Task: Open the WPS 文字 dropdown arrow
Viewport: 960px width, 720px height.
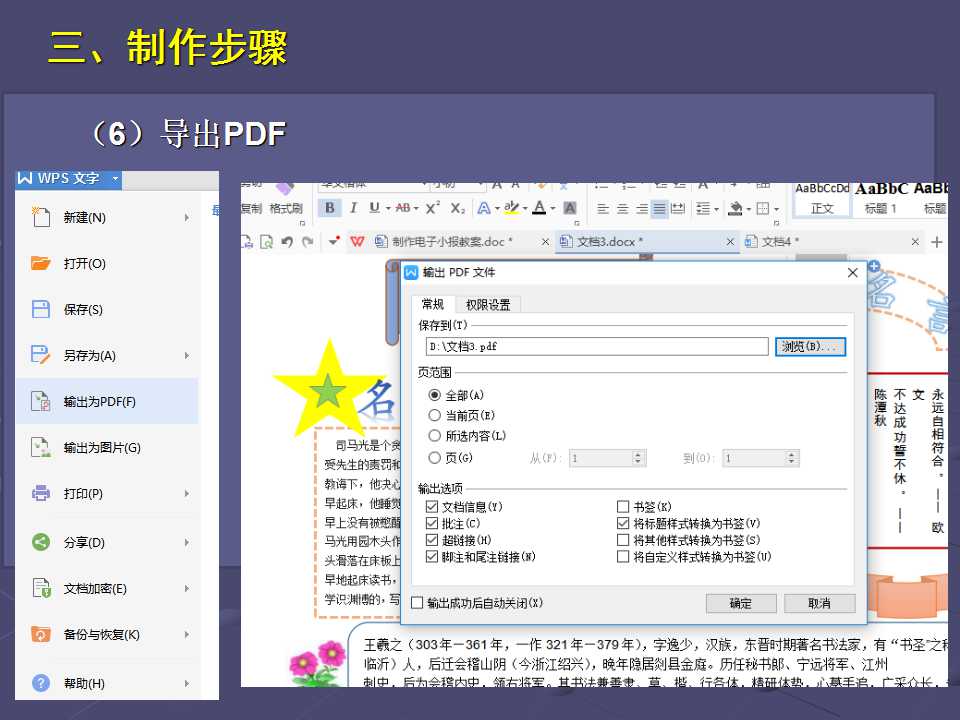Action: point(115,178)
